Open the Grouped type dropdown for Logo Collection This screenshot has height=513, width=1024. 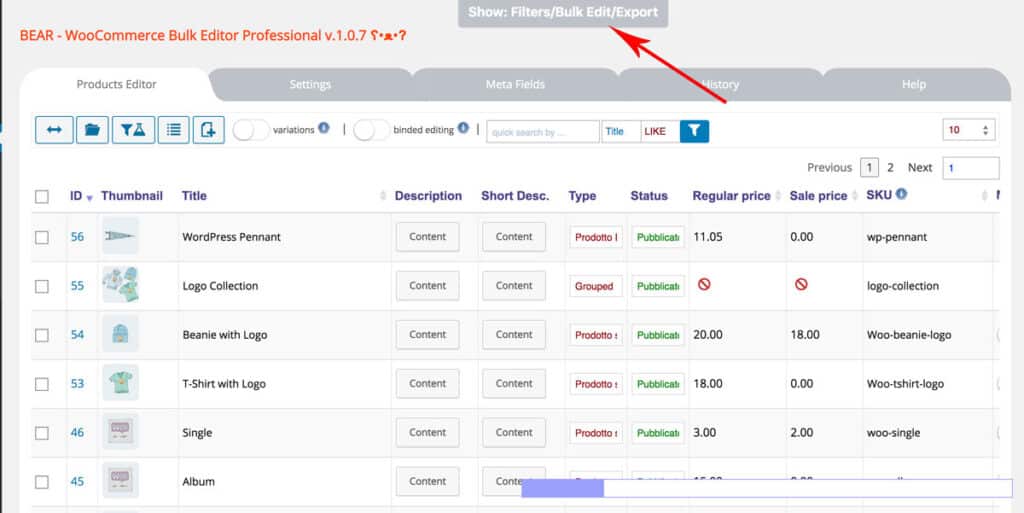[596, 287]
